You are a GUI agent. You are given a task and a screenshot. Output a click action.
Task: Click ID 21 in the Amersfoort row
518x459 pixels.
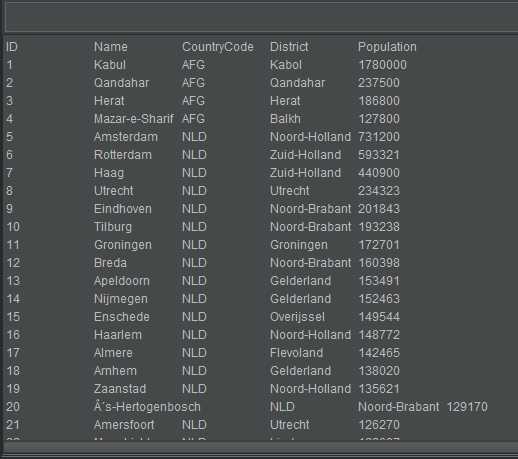point(13,425)
